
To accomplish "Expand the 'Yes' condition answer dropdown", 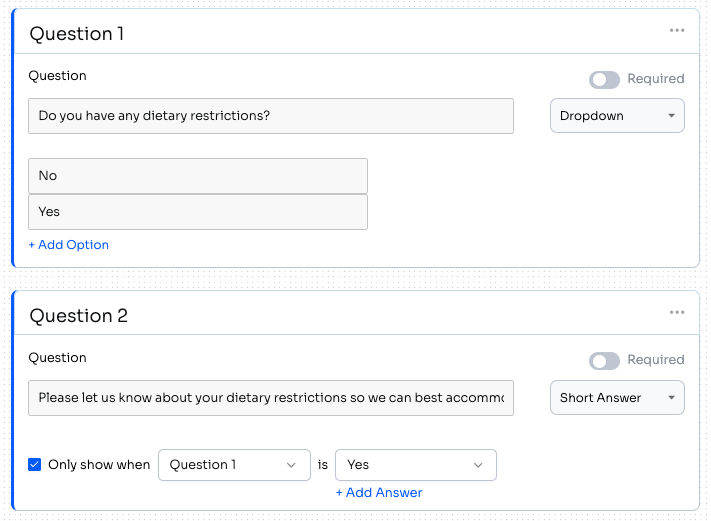I will (415, 465).
